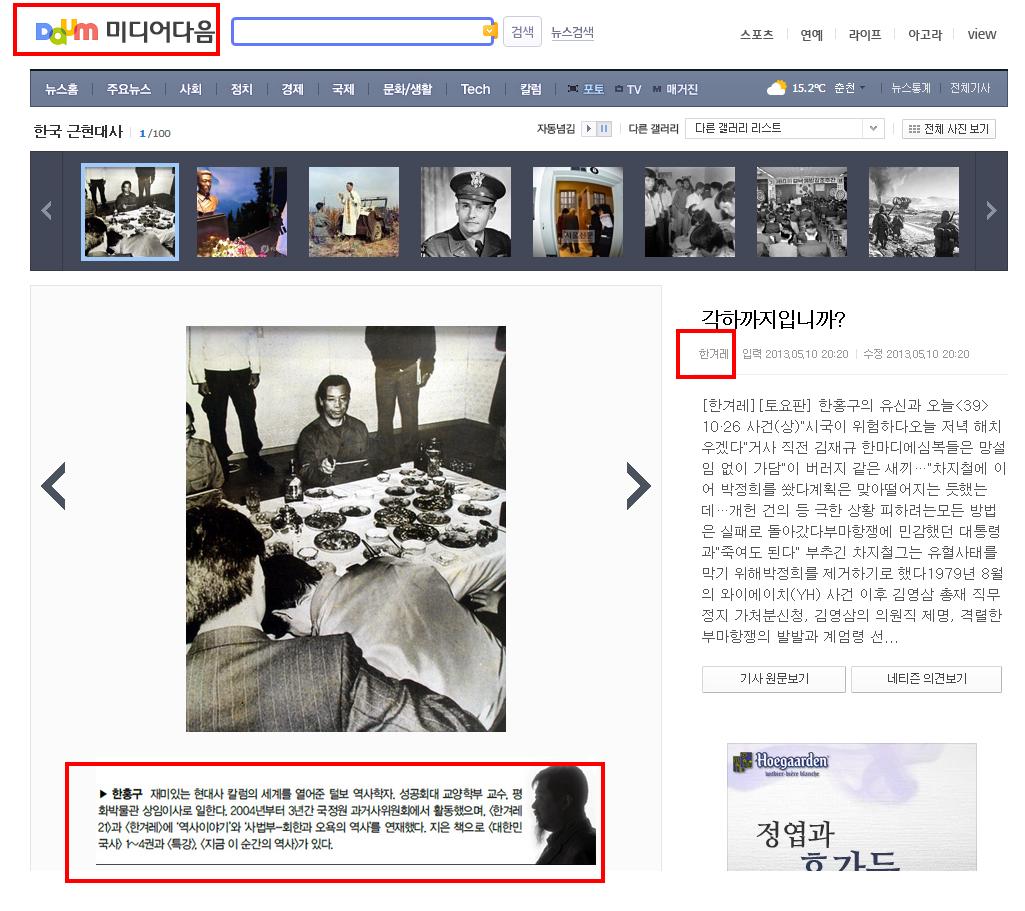The image size is (1025, 911).
Task: Click the 검색 search button
Action: pos(522,32)
